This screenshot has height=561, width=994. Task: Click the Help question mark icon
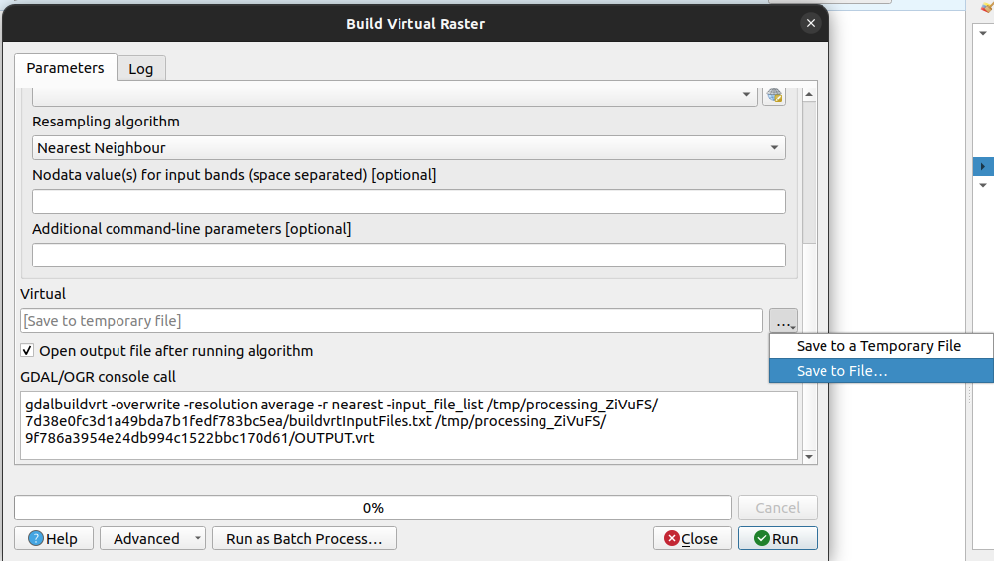pyautogui.click(x=36, y=538)
